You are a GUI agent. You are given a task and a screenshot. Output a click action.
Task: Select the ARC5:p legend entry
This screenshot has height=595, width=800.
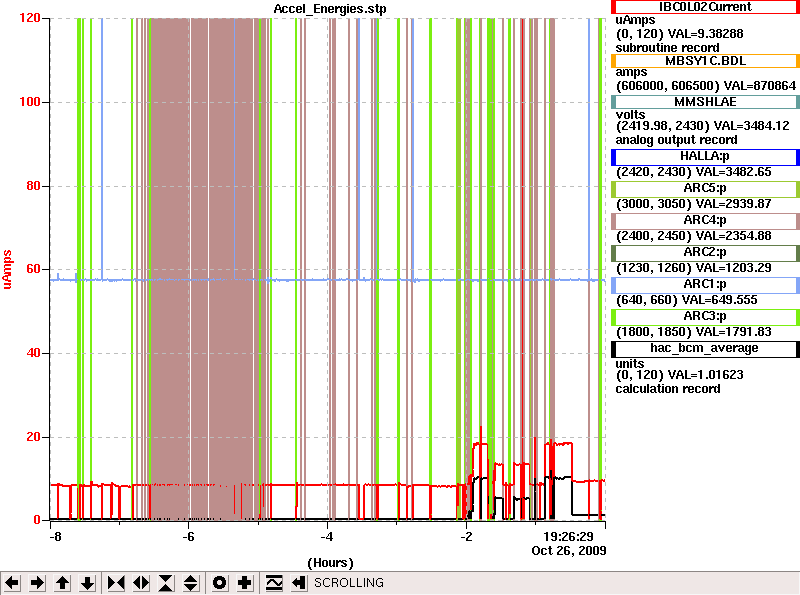click(705, 189)
